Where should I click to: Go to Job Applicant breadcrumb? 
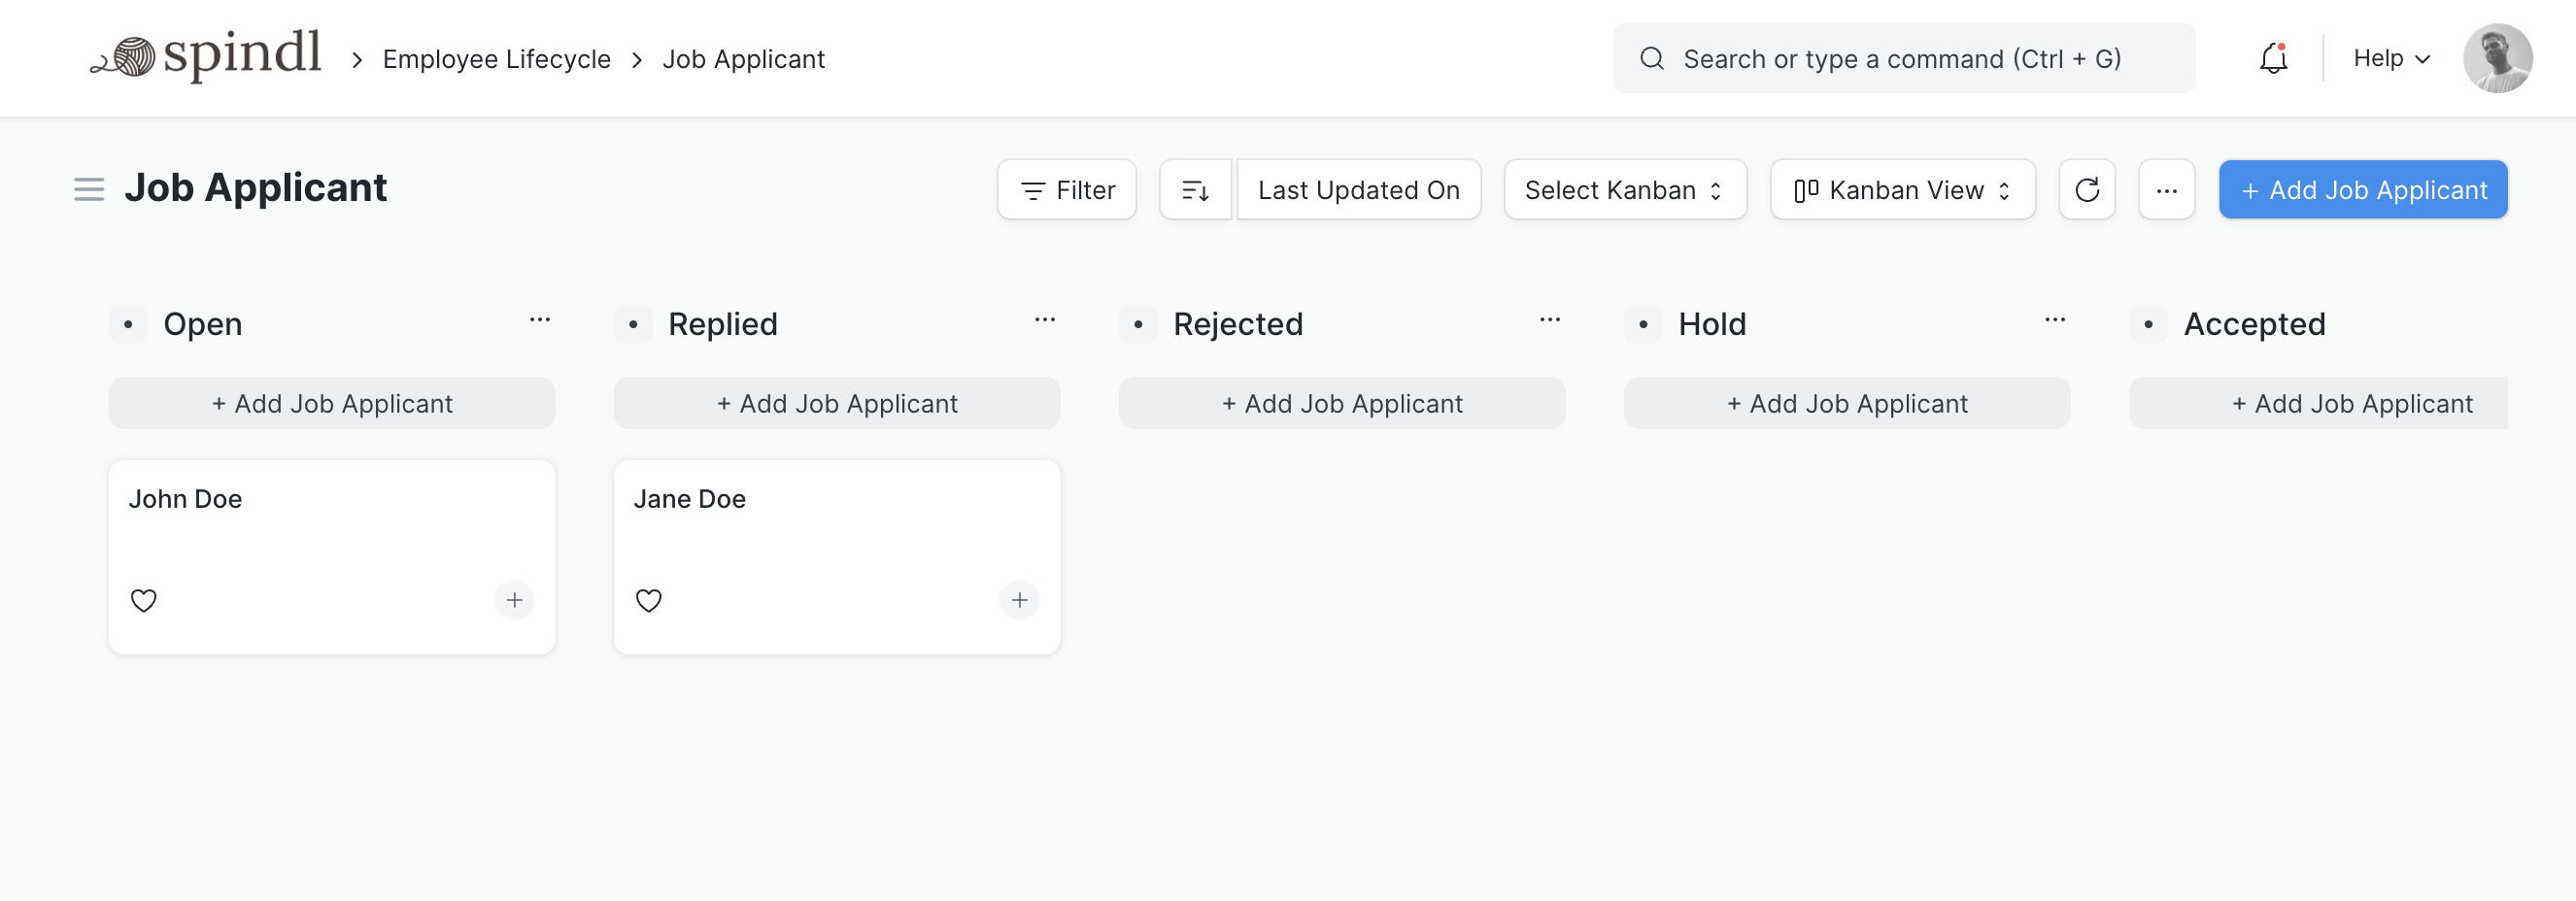coord(743,59)
